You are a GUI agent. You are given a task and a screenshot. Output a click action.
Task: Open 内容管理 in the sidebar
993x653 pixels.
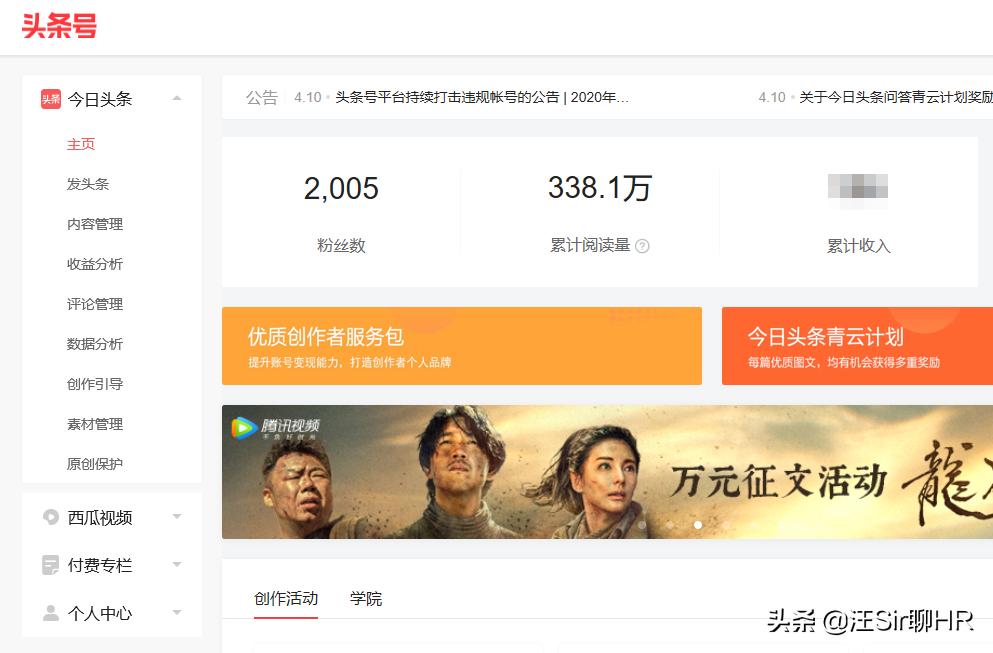(x=95, y=224)
